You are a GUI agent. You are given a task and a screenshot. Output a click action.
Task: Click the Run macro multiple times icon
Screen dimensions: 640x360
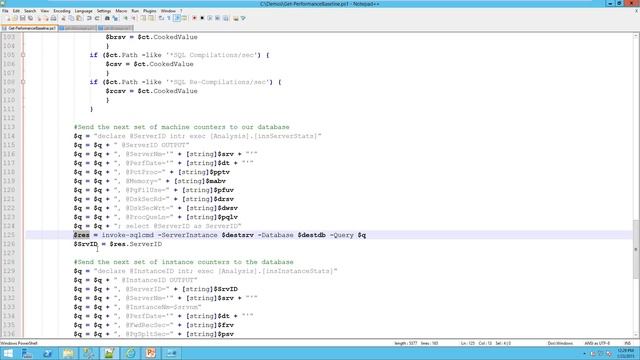pyautogui.click(x=218, y=18)
